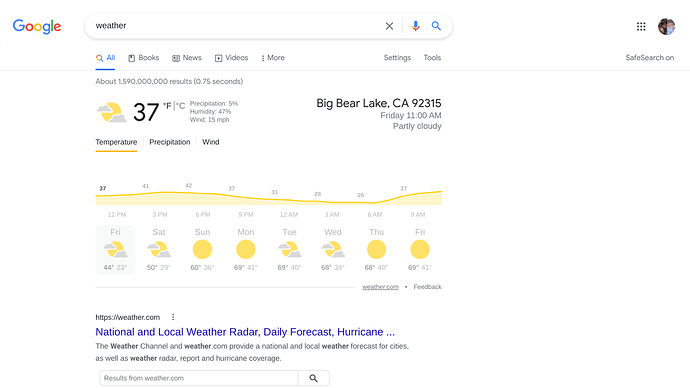
Task: Switch temperature units to °F
Action: [x=167, y=106]
